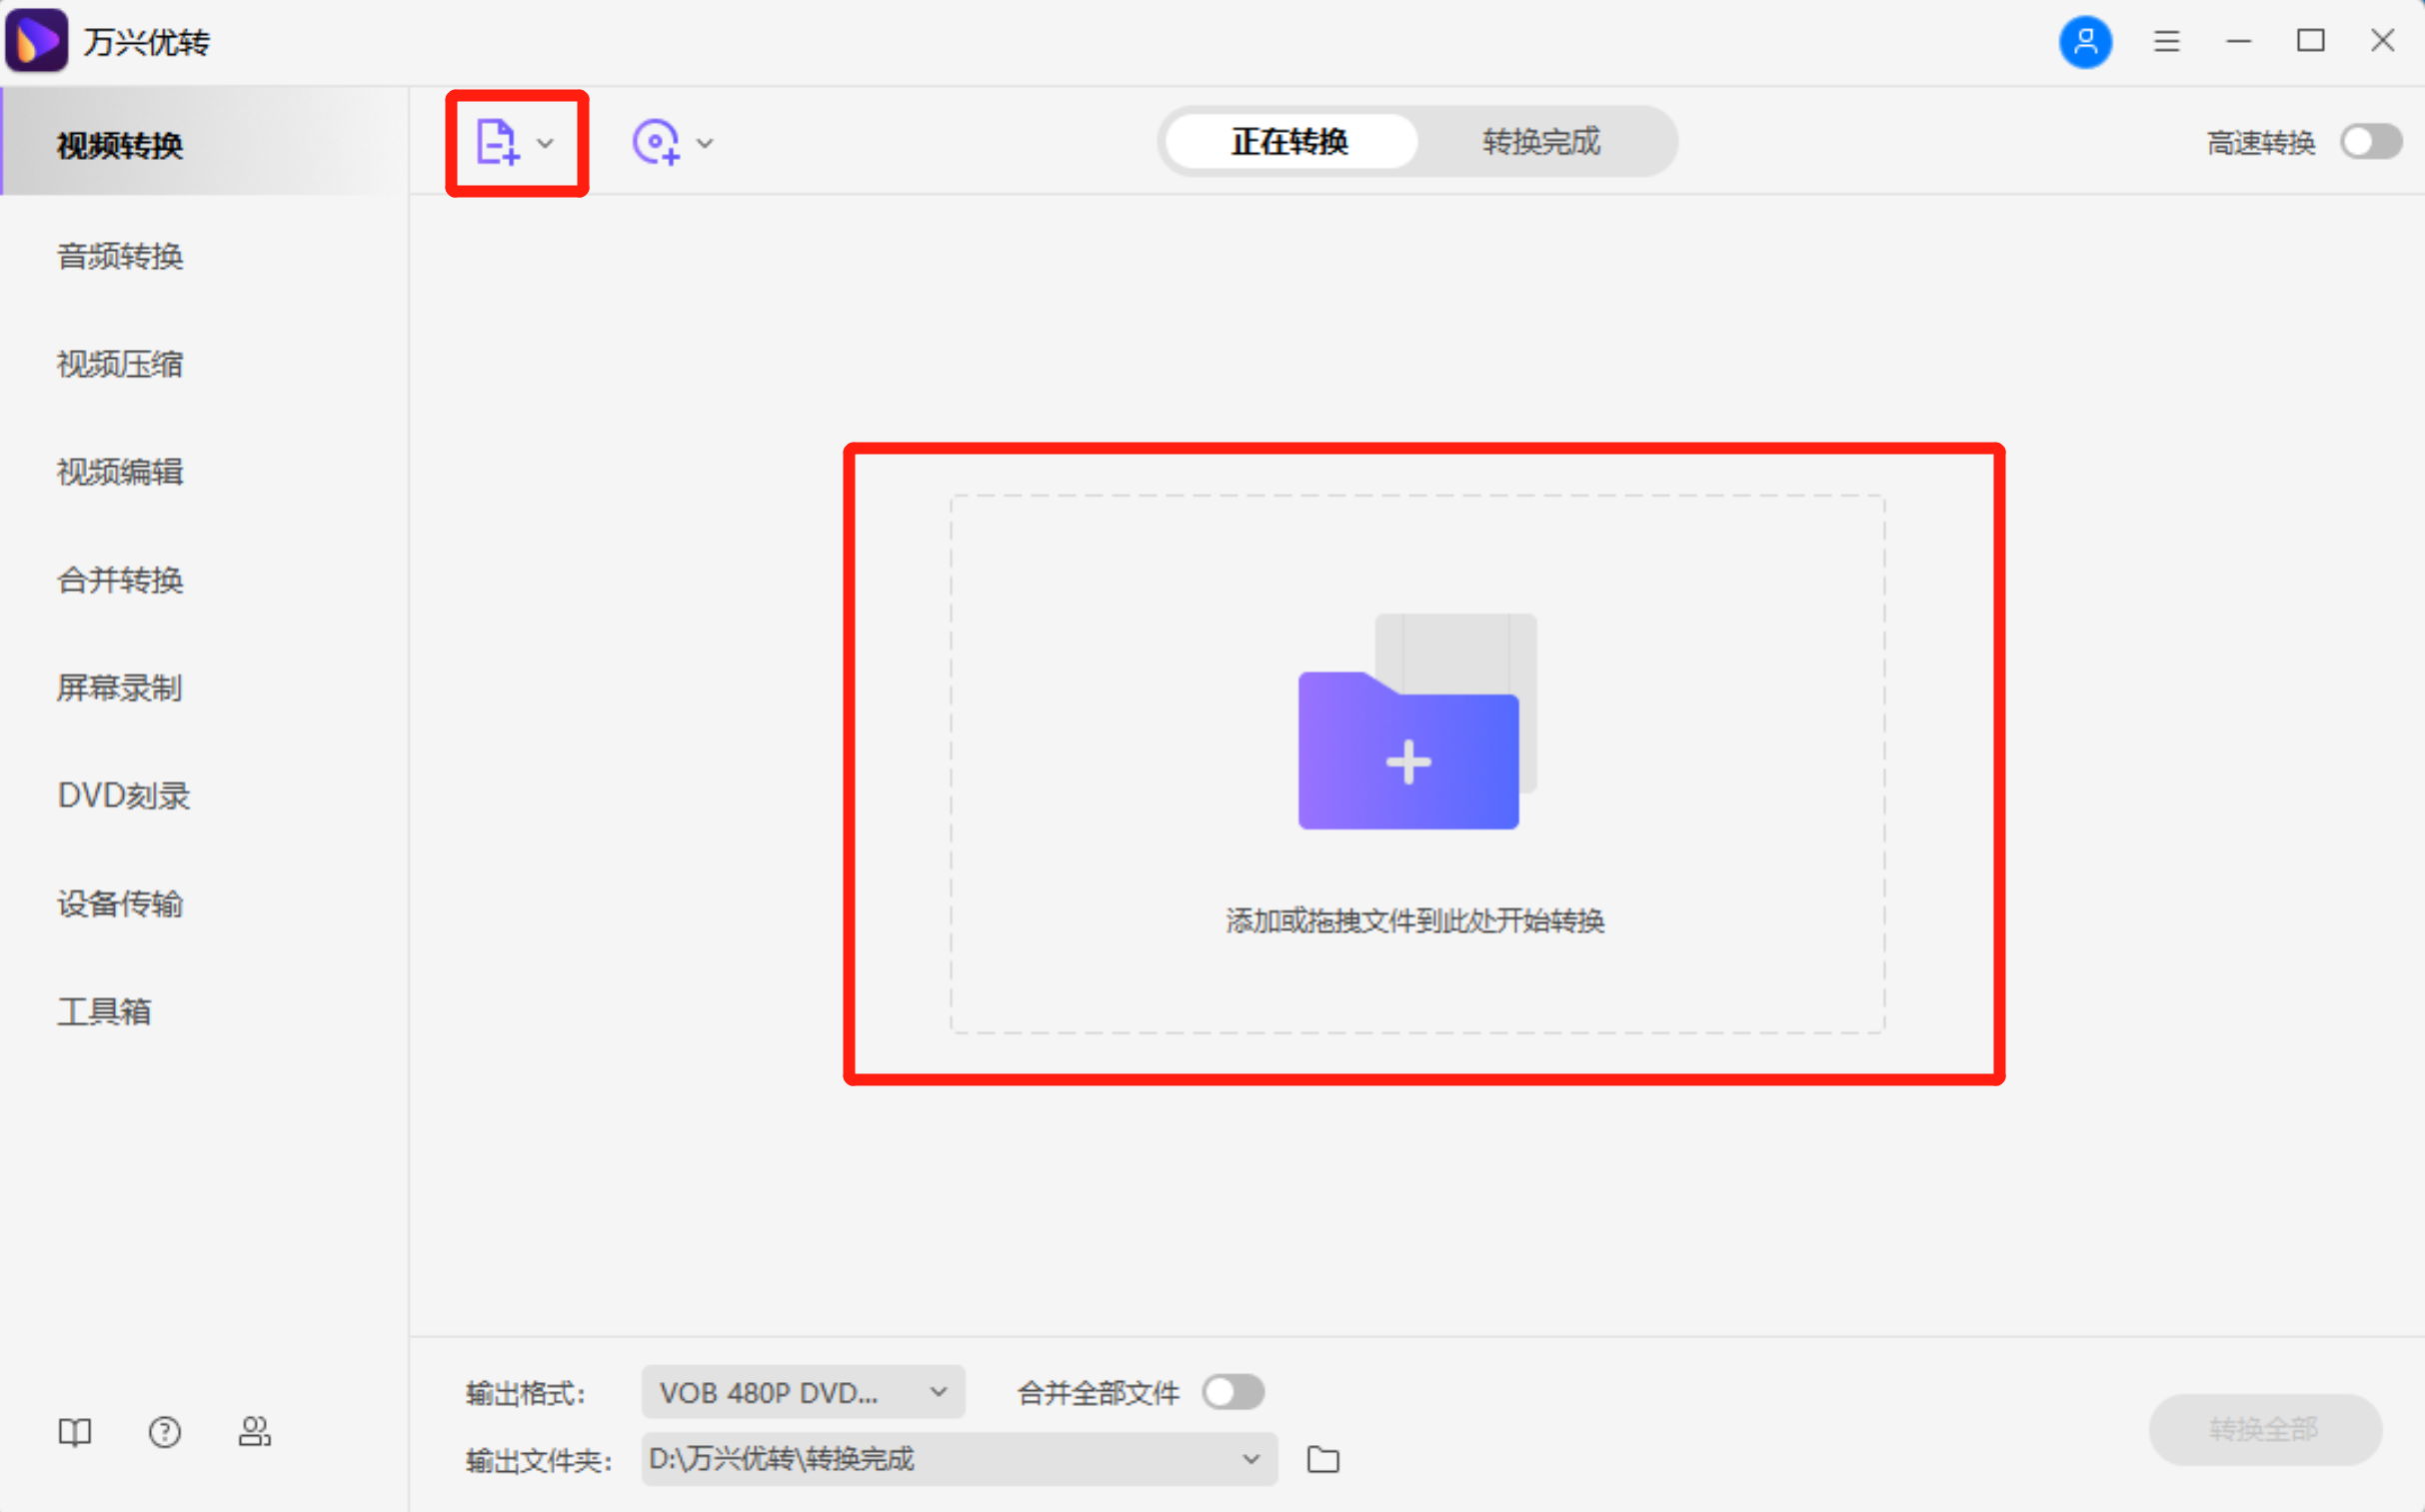Open the output folder browse icon
The height and width of the screenshot is (1512, 2425).
1322,1459
